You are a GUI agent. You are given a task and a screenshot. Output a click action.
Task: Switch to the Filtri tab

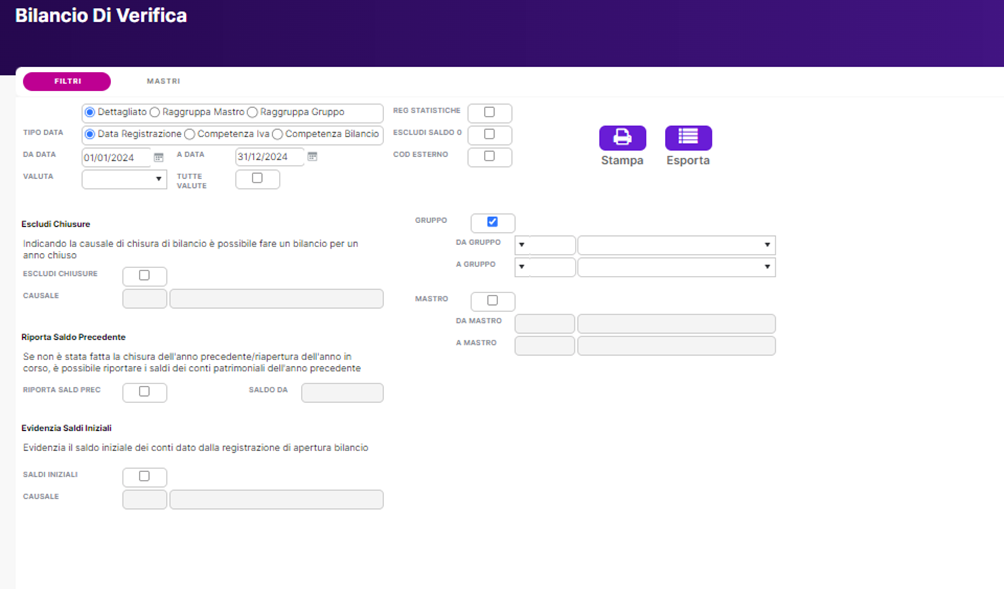67,81
